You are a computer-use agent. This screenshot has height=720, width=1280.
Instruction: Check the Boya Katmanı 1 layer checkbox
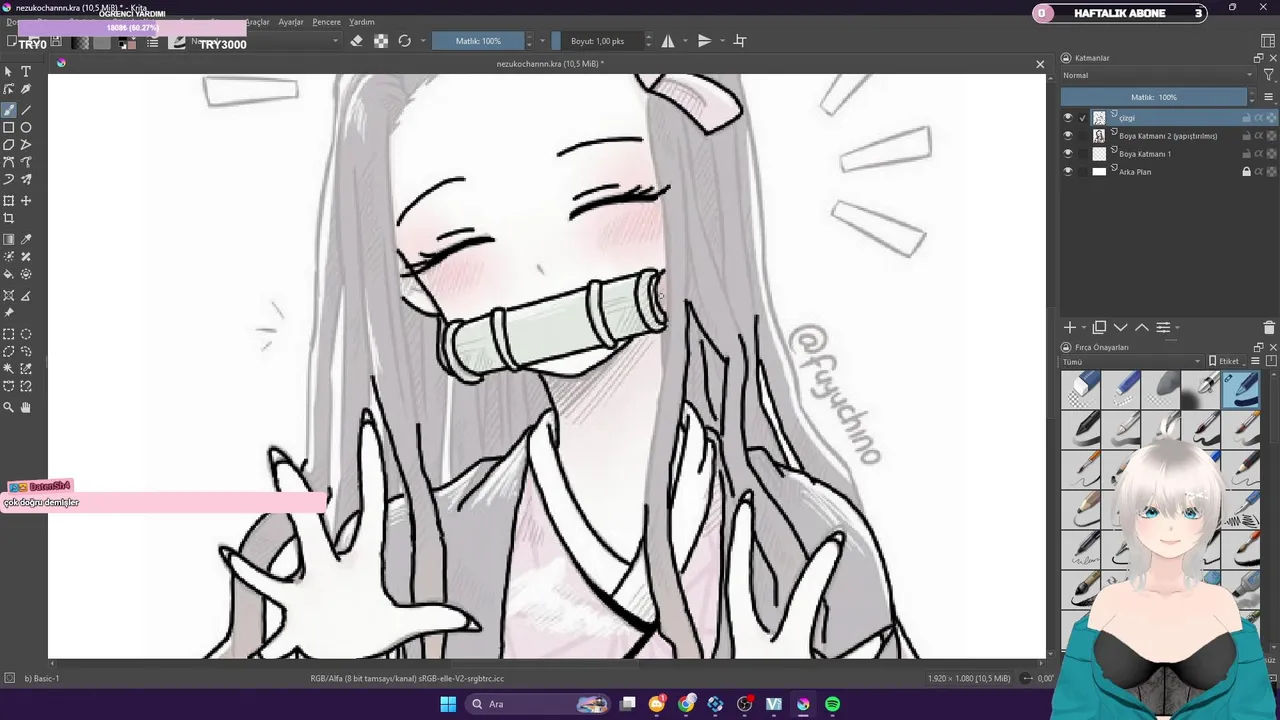pyautogui.click(x=1082, y=154)
